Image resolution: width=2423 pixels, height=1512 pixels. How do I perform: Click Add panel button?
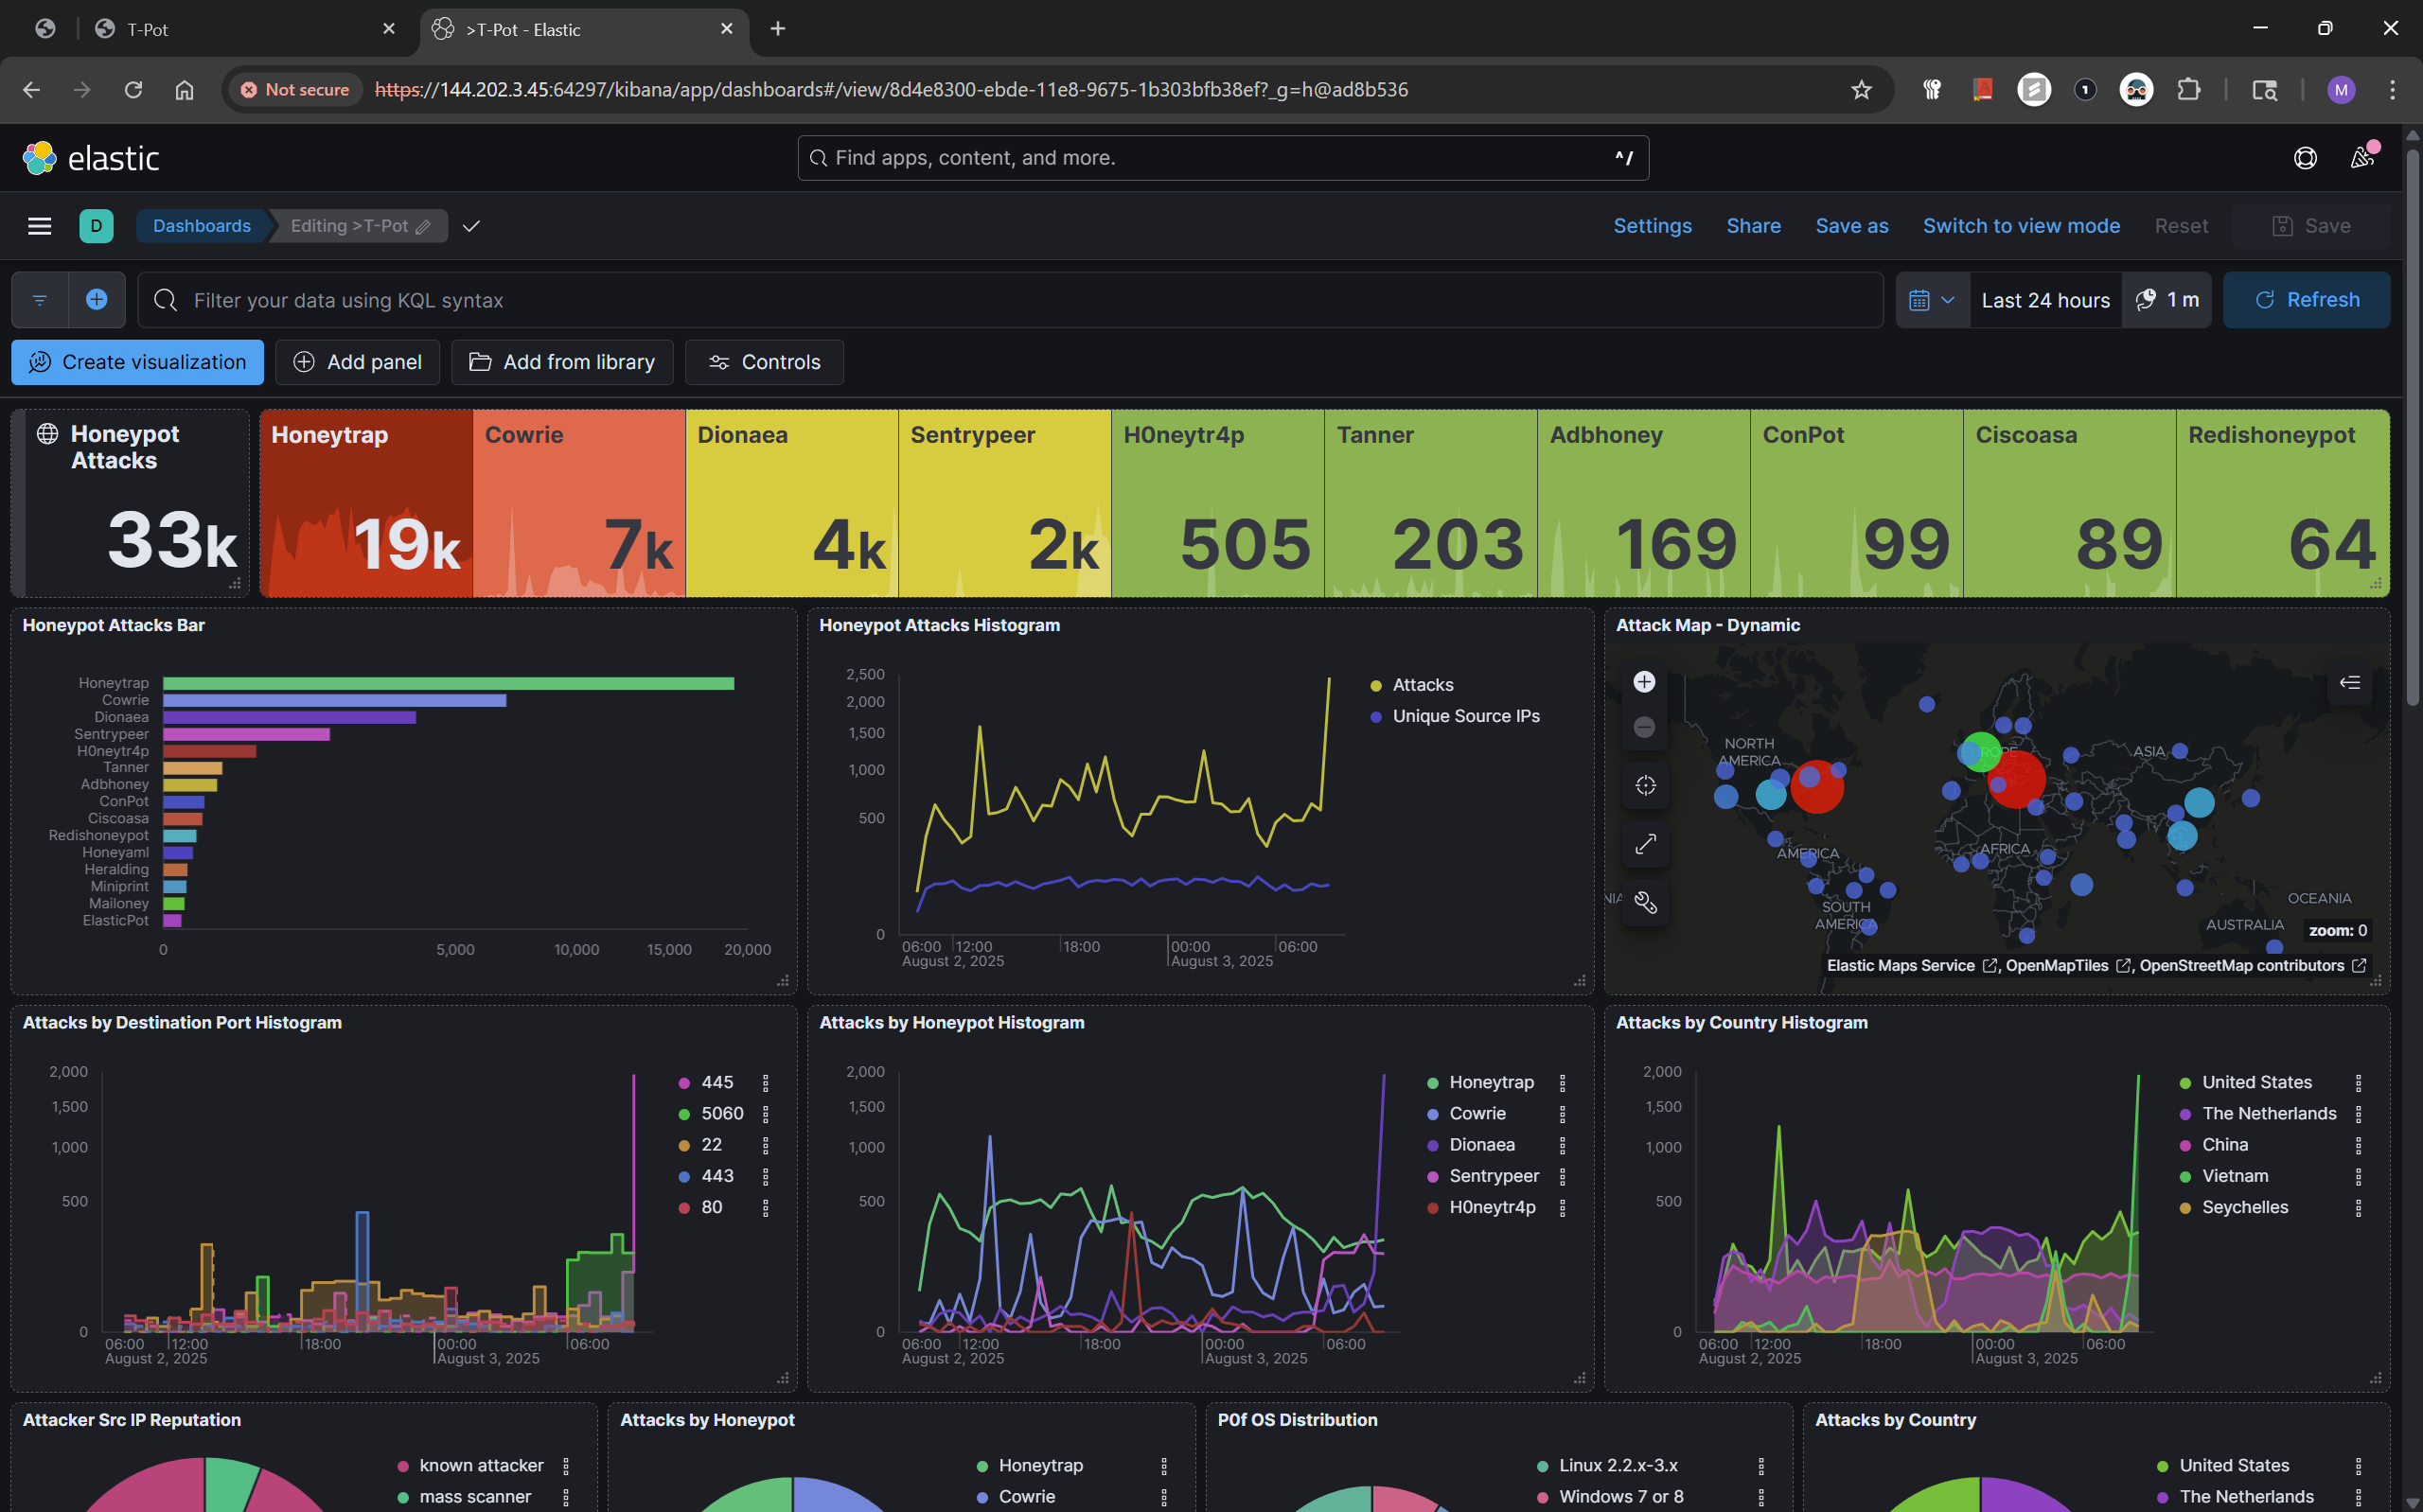pyautogui.click(x=357, y=362)
